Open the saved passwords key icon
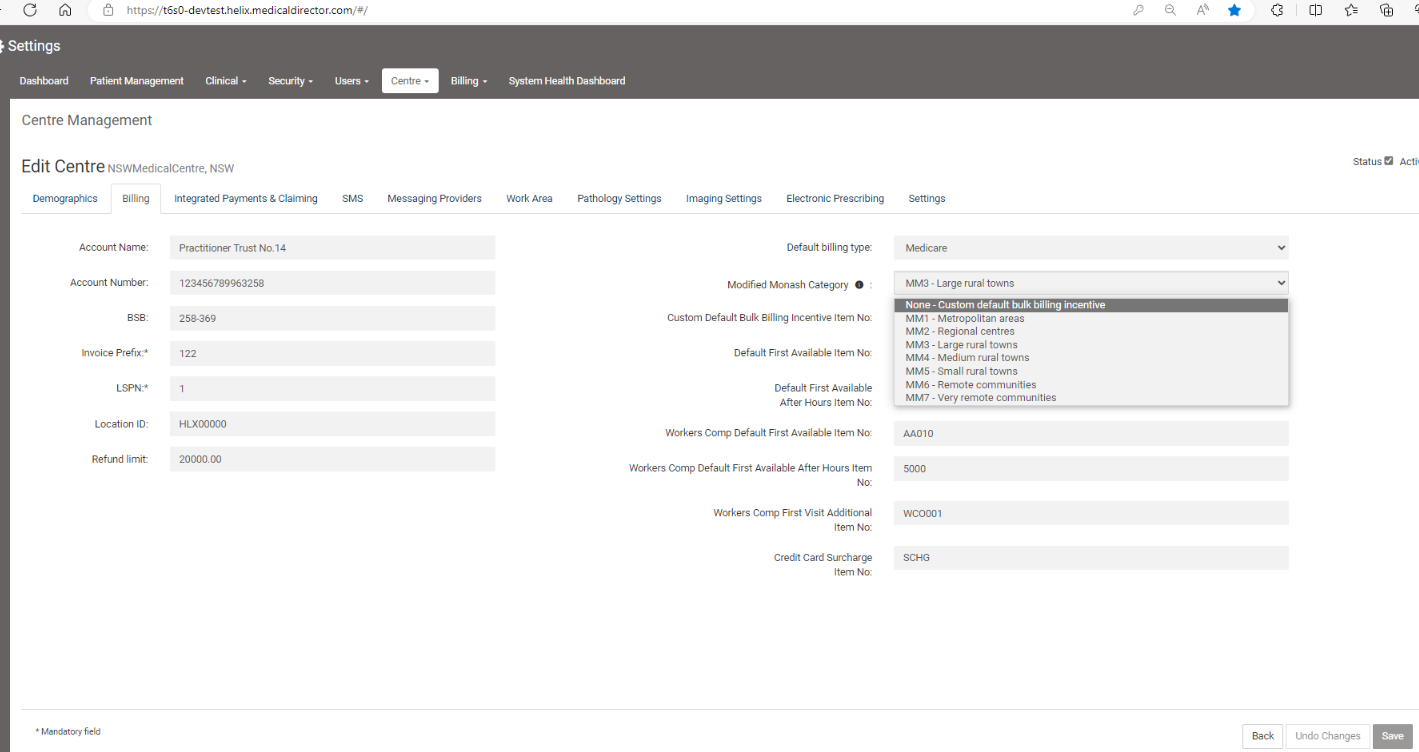Screen dimensions: 1419x752 [1138, 10]
